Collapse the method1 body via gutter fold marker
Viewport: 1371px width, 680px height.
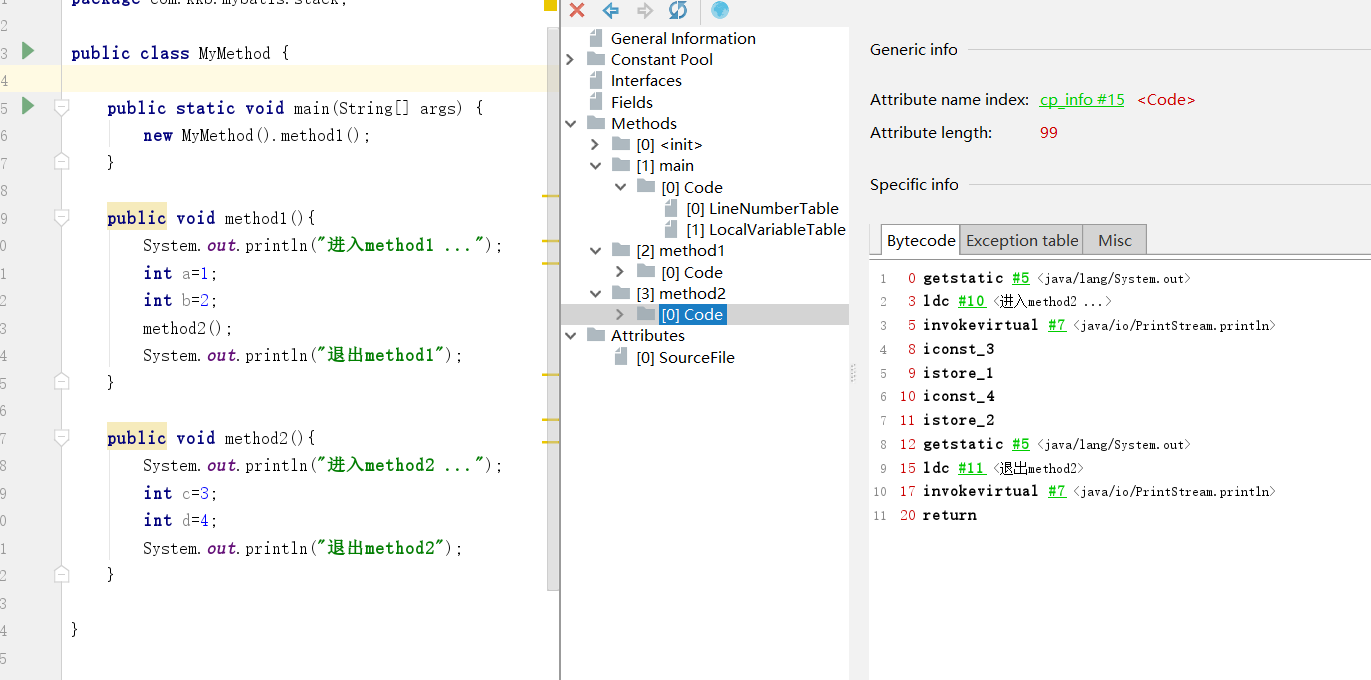pyautogui.click(x=61, y=216)
